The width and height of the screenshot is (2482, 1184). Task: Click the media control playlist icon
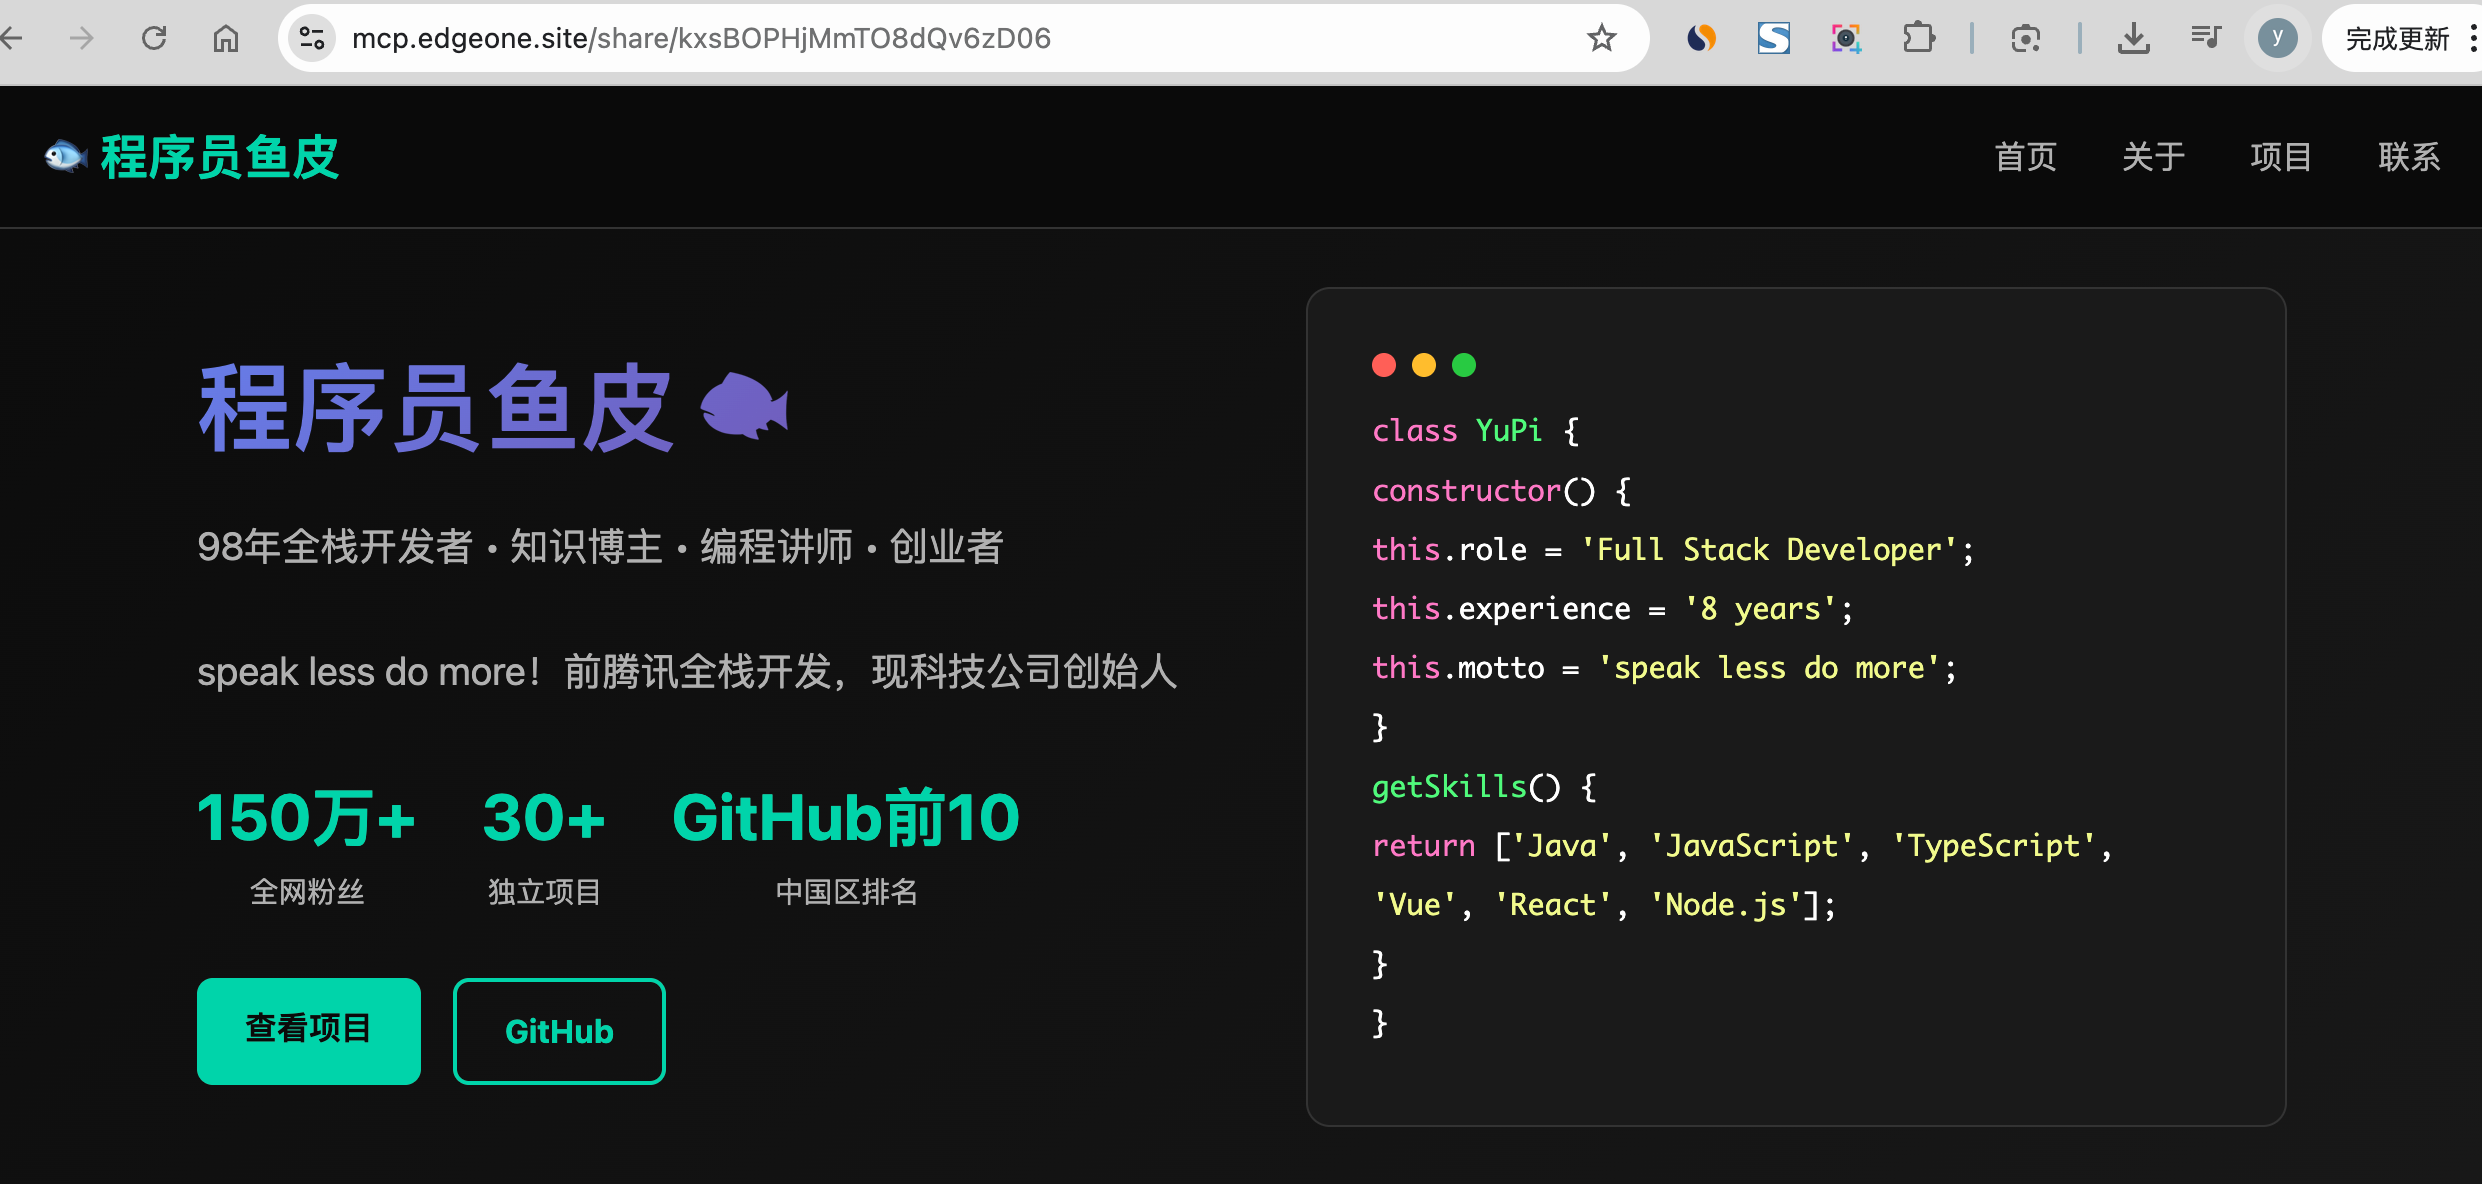click(2205, 38)
